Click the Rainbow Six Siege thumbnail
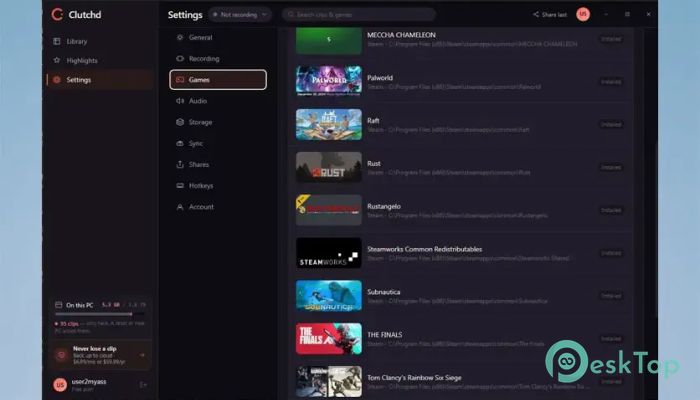Viewport: 700px width, 400px height. [x=329, y=381]
